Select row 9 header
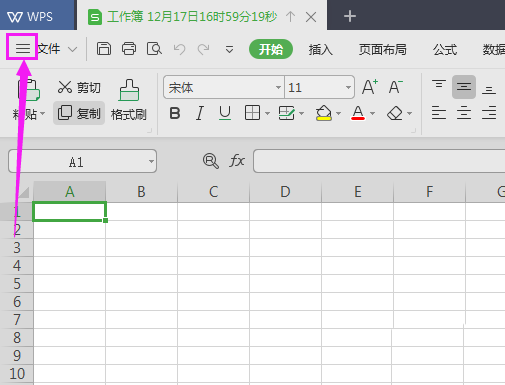The height and width of the screenshot is (385, 505). (x=17, y=356)
